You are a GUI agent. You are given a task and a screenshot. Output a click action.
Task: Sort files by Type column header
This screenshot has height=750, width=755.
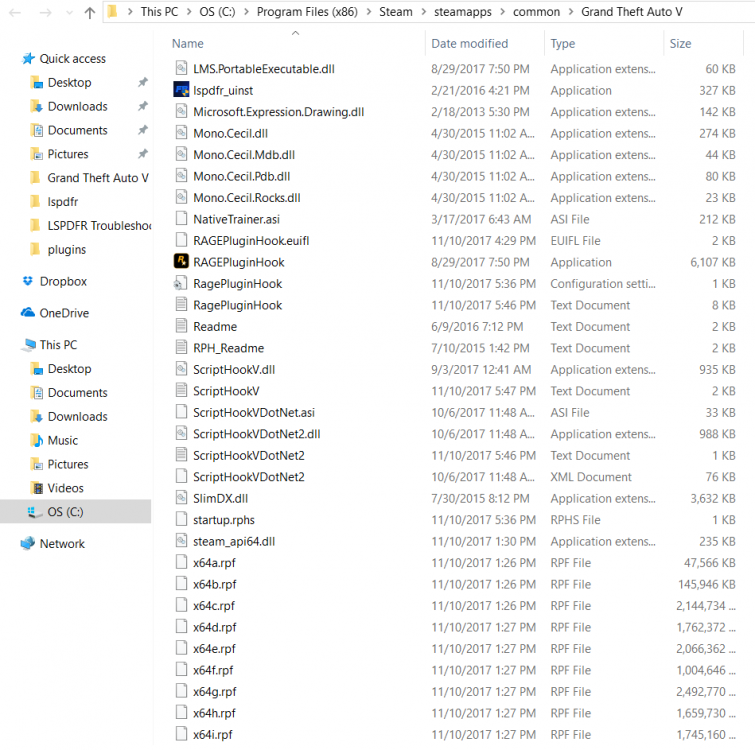click(x=562, y=43)
